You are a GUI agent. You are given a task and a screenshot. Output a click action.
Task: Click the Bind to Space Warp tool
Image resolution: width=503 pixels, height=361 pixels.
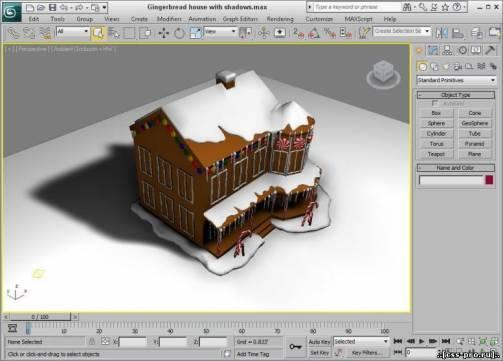tap(45, 33)
